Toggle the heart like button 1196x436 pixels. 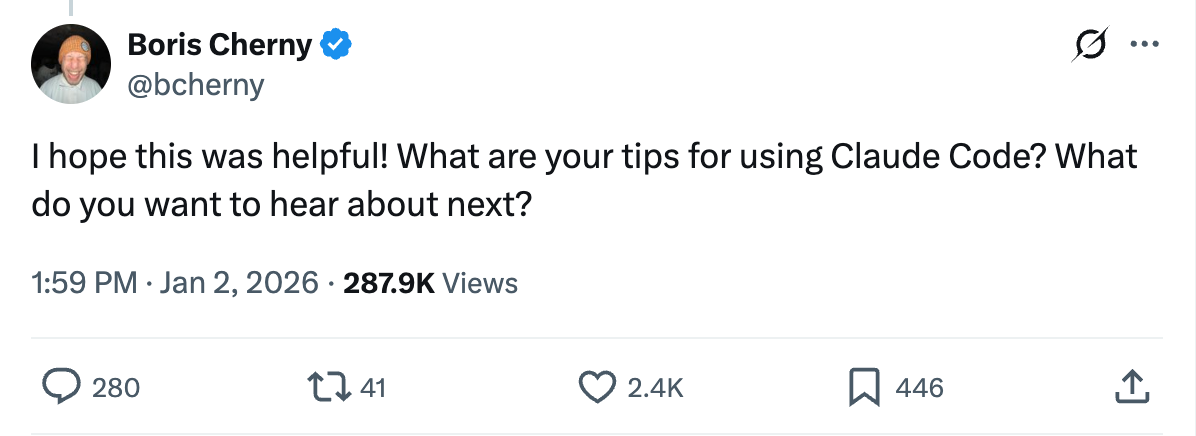click(597, 386)
